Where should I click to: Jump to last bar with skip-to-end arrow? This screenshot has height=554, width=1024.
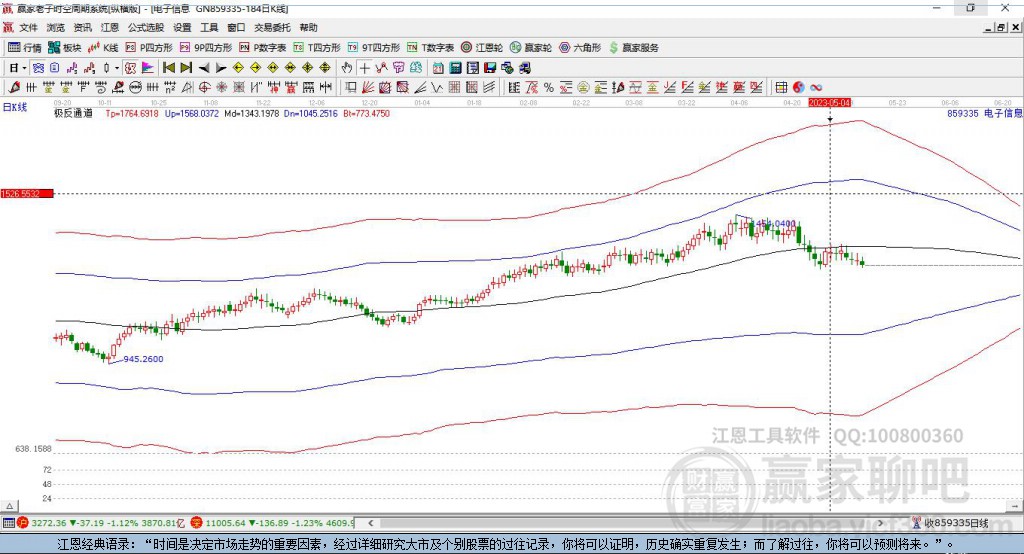(186, 68)
